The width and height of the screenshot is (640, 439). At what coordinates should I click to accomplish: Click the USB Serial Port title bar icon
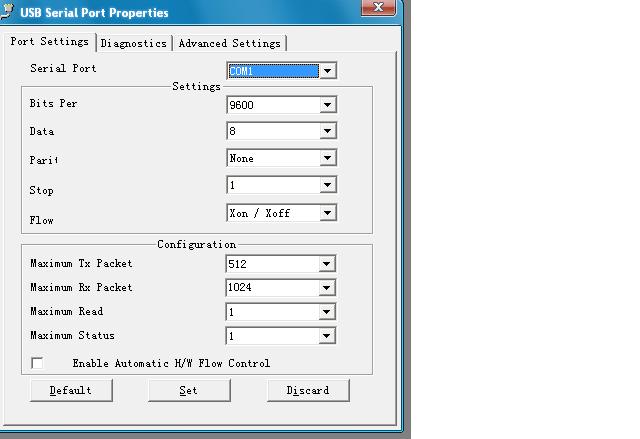tap(7, 12)
